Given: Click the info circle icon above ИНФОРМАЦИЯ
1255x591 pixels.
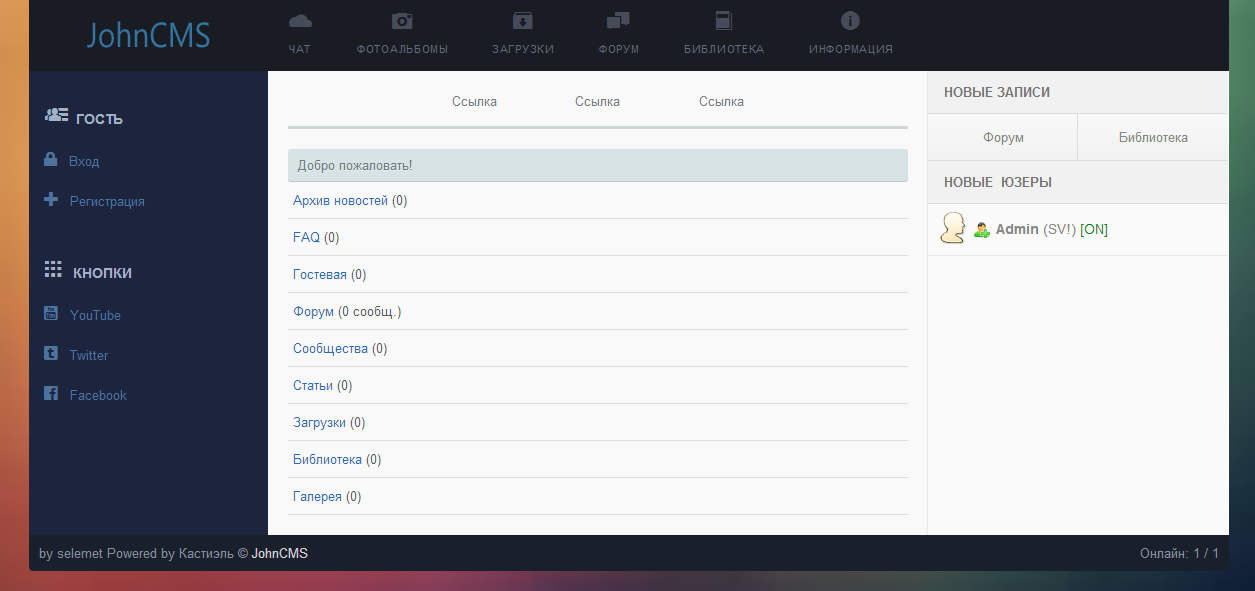Looking at the screenshot, I should (x=850, y=20).
